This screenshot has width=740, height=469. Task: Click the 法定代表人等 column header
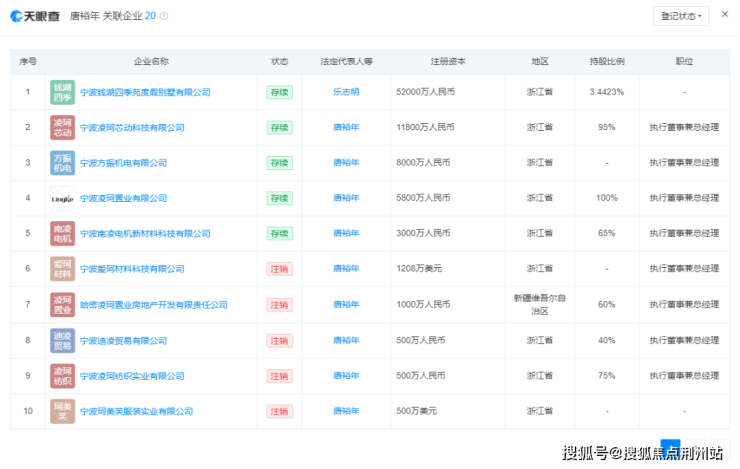click(x=346, y=61)
